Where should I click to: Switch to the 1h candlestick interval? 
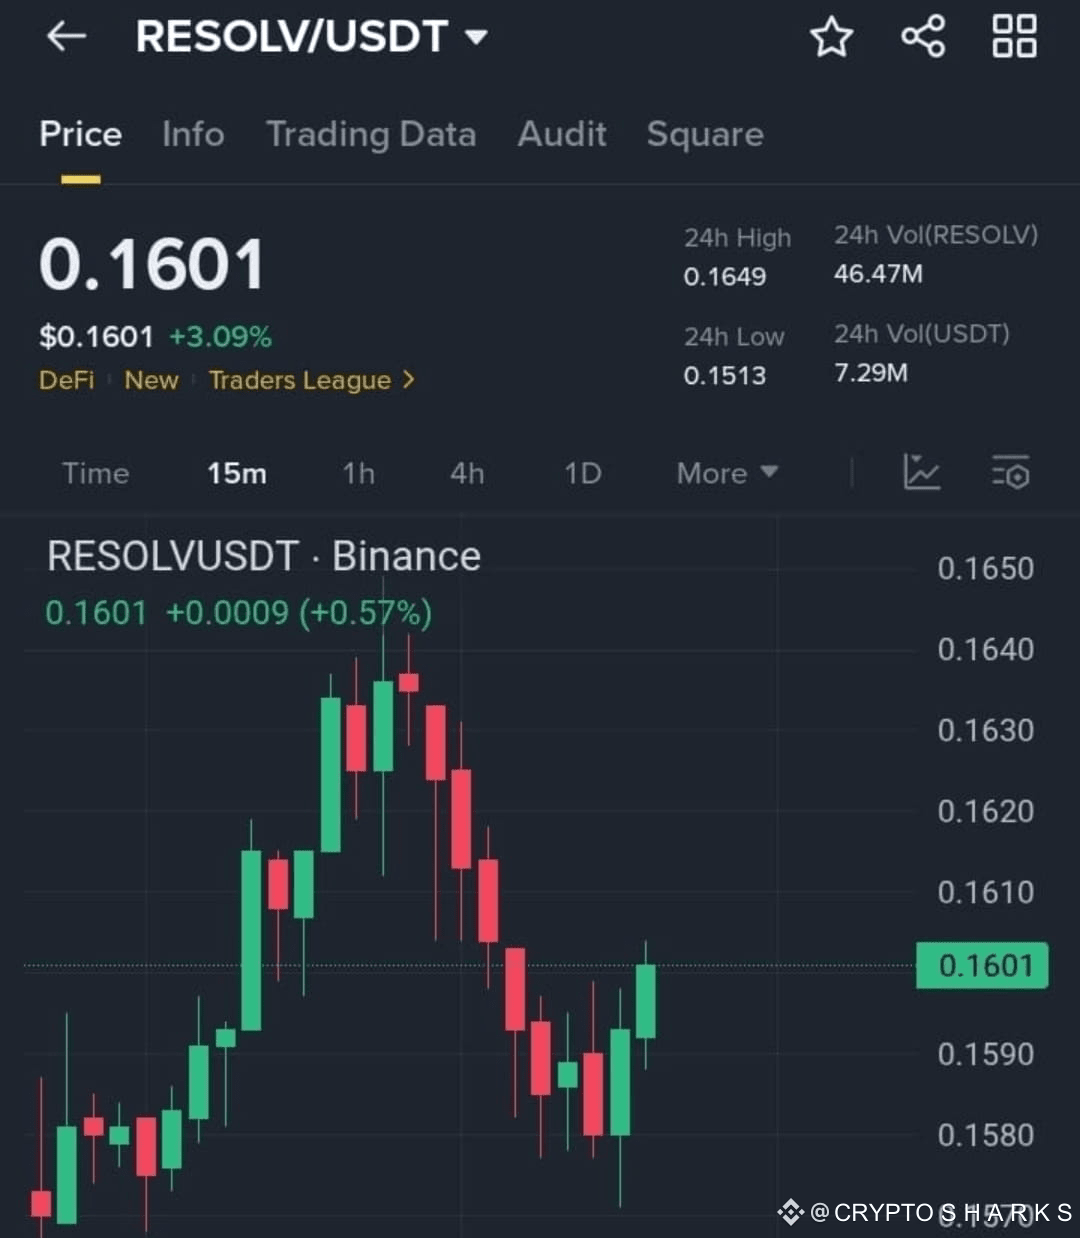tap(358, 473)
